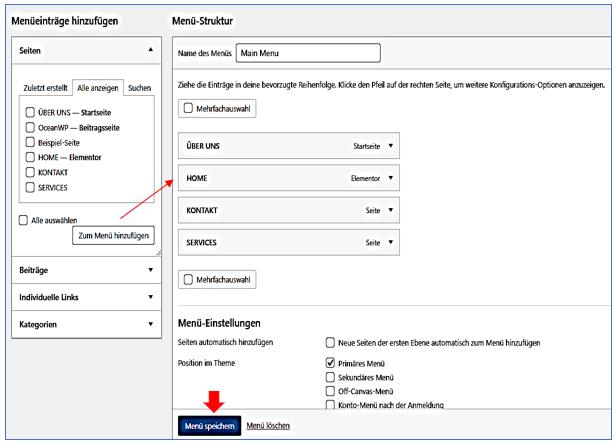This screenshot has height=444, width=616.
Task: Open KONTAKT menu item options arrow
Action: (391, 211)
